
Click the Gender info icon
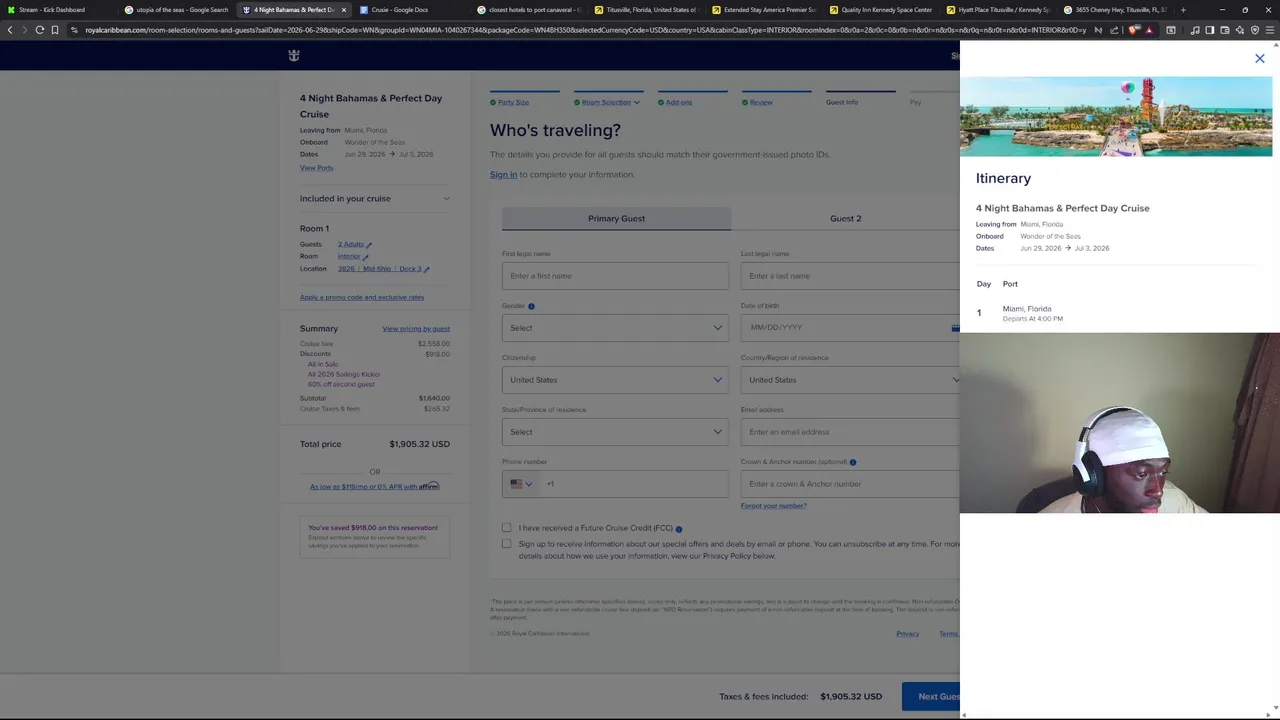pyautogui.click(x=531, y=306)
